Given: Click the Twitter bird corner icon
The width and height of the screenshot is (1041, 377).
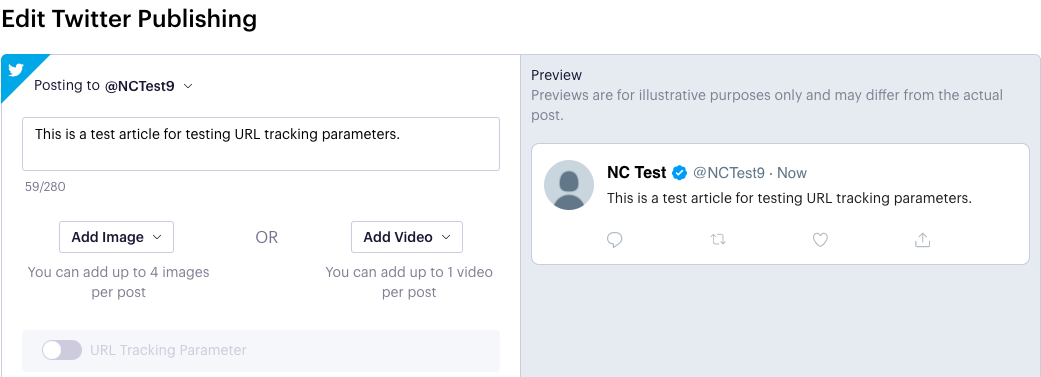Looking at the screenshot, I should tap(16, 69).
